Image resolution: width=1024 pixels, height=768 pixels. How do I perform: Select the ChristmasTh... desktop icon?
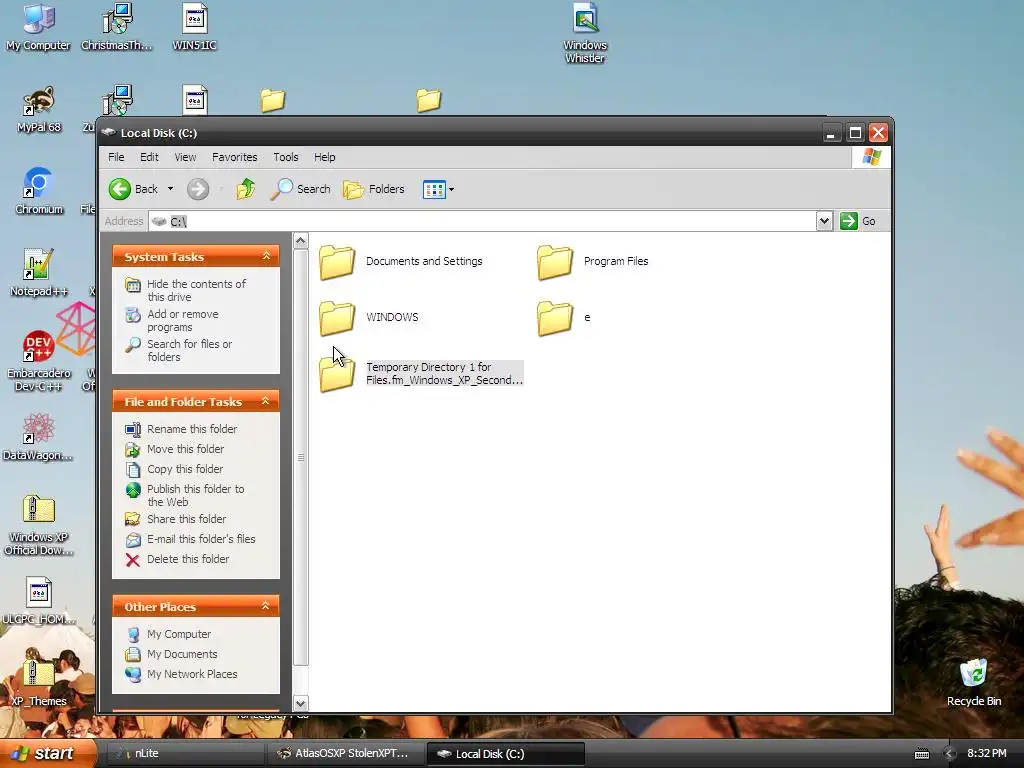pyautogui.click(x=117, y=27)
